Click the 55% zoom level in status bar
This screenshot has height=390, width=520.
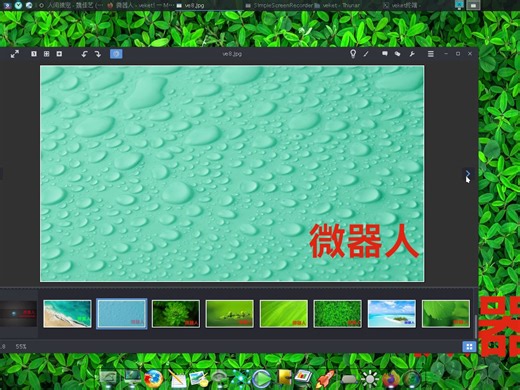(x=21, y=347)
